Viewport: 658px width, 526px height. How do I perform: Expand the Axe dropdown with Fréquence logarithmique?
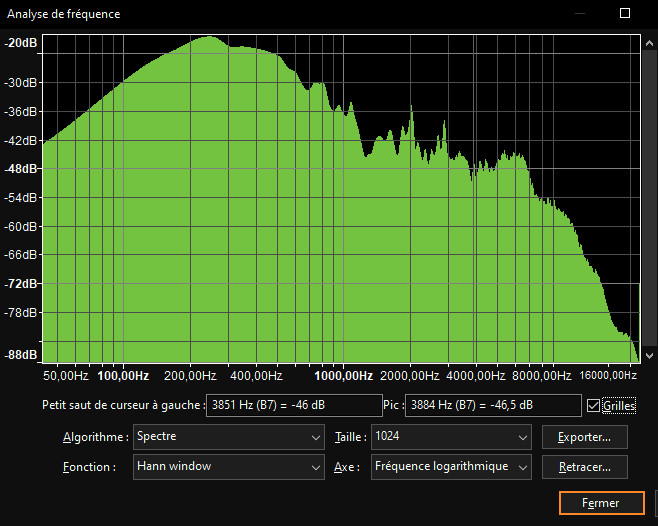450,466
